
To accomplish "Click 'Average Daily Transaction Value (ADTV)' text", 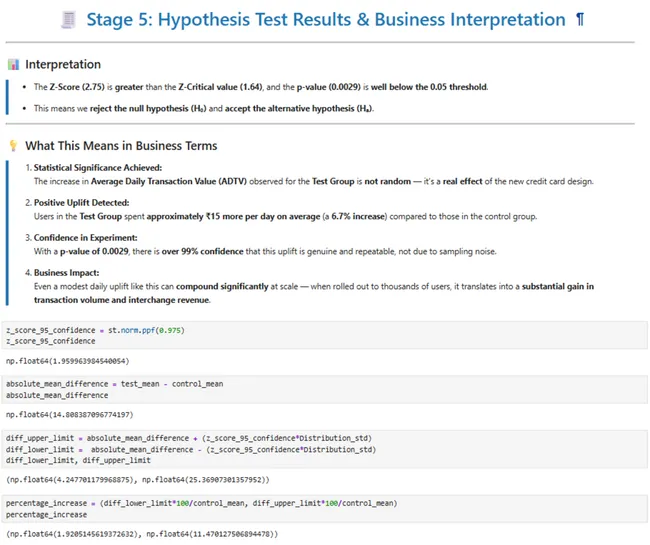I will pyautogui.click(x=169, y=182).
